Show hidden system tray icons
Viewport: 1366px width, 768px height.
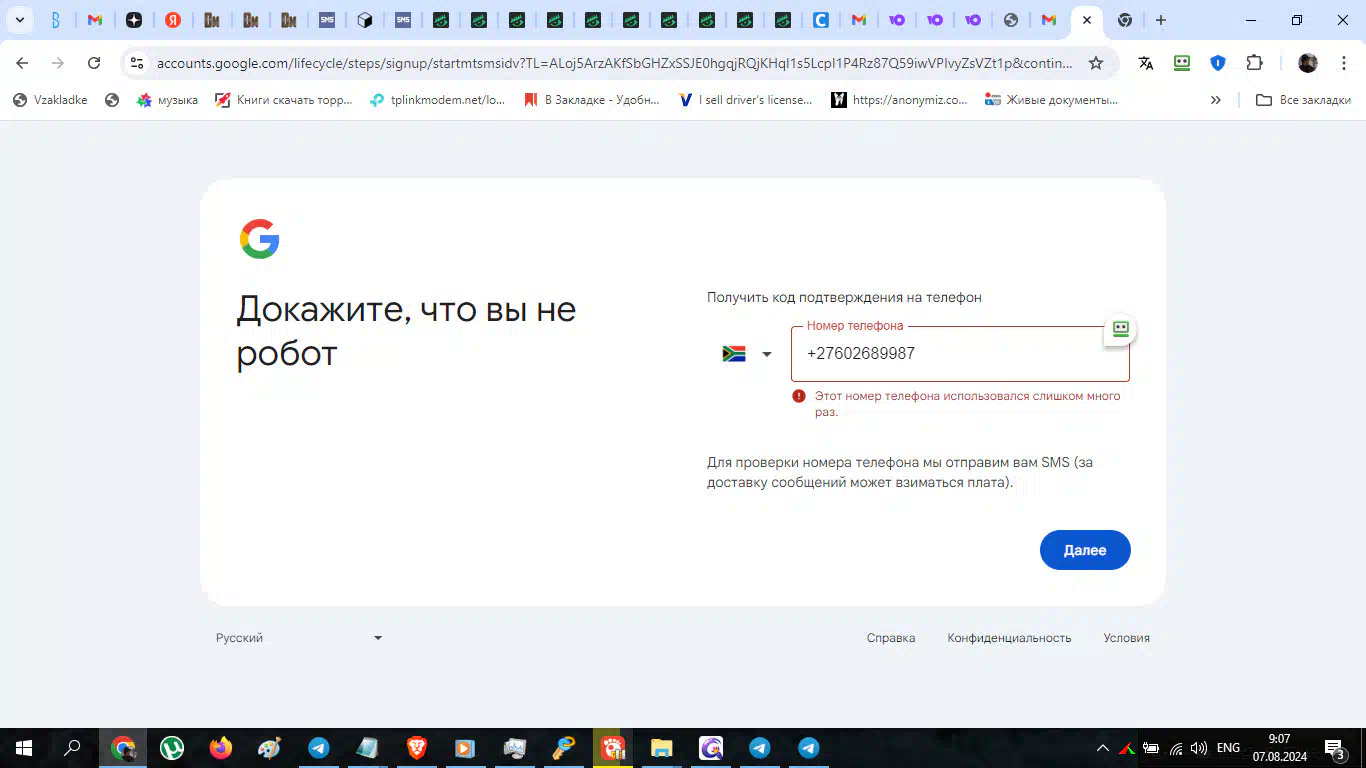tap(1103, 748)
